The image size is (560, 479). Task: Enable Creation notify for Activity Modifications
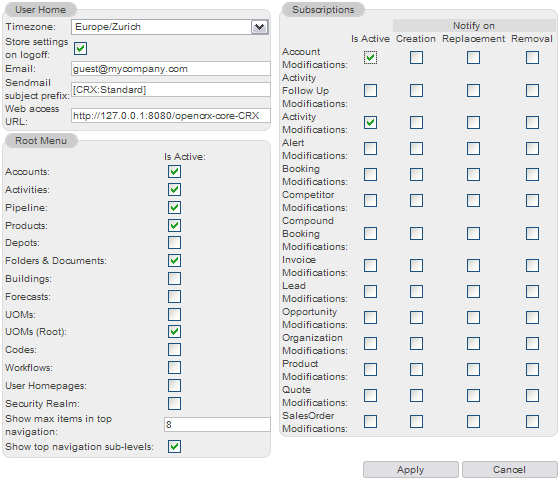pos(416,123)
